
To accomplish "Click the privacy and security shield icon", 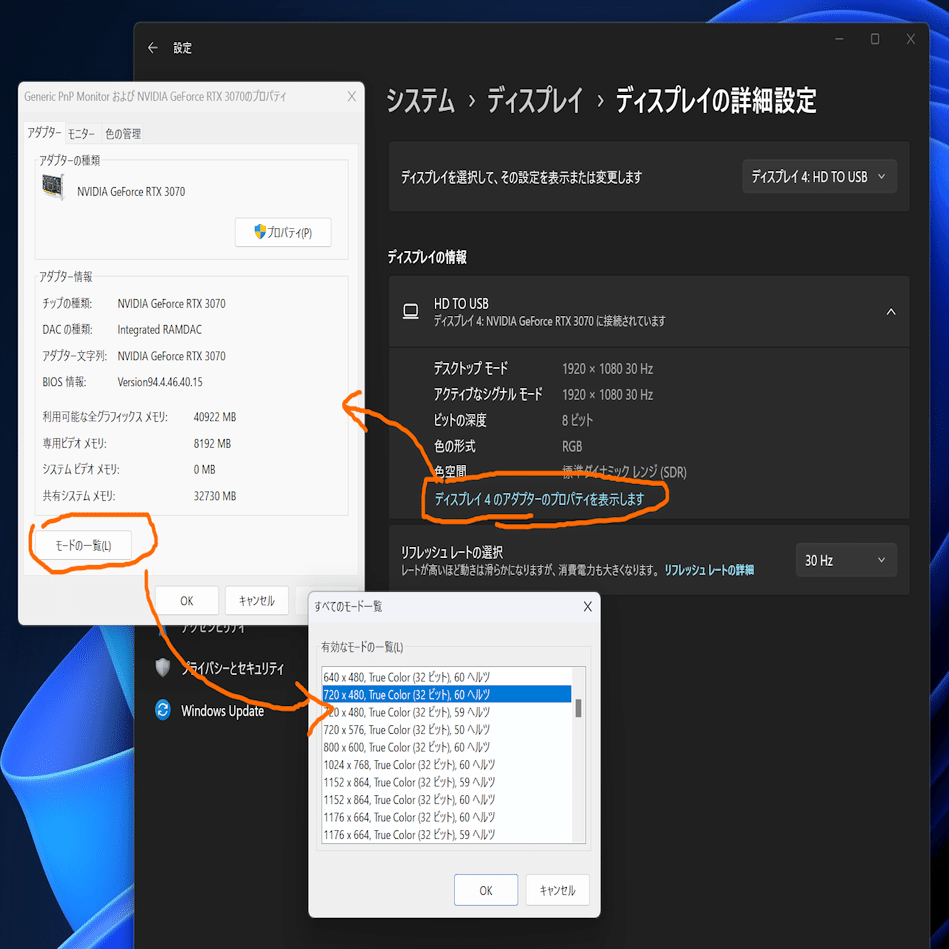I will pos(163,667).
